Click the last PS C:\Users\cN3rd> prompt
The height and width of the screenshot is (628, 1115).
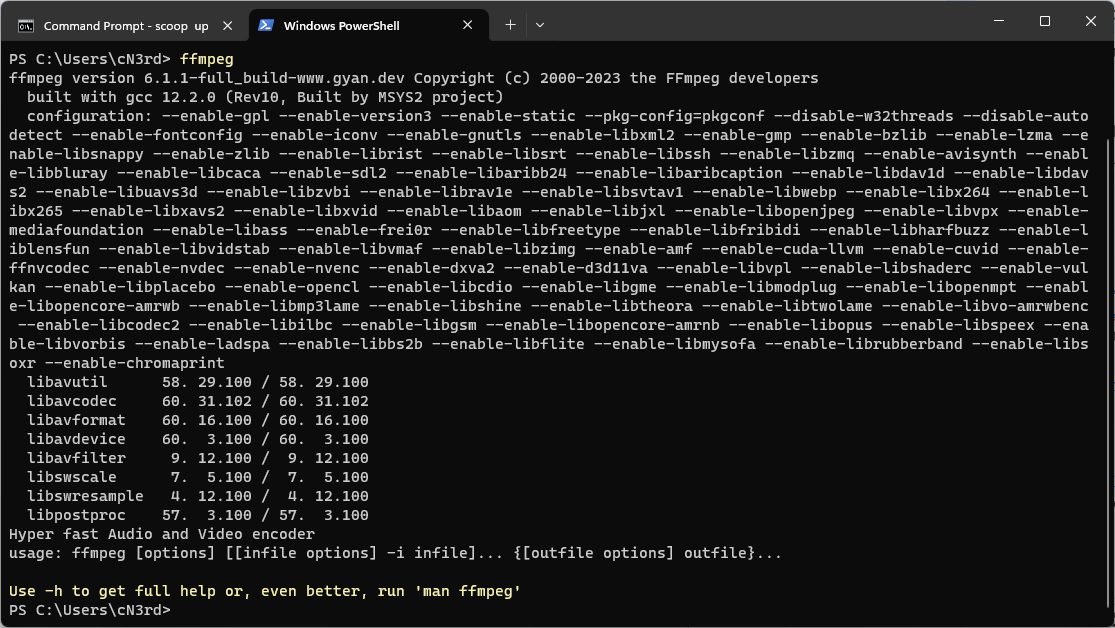coord(90,610)
